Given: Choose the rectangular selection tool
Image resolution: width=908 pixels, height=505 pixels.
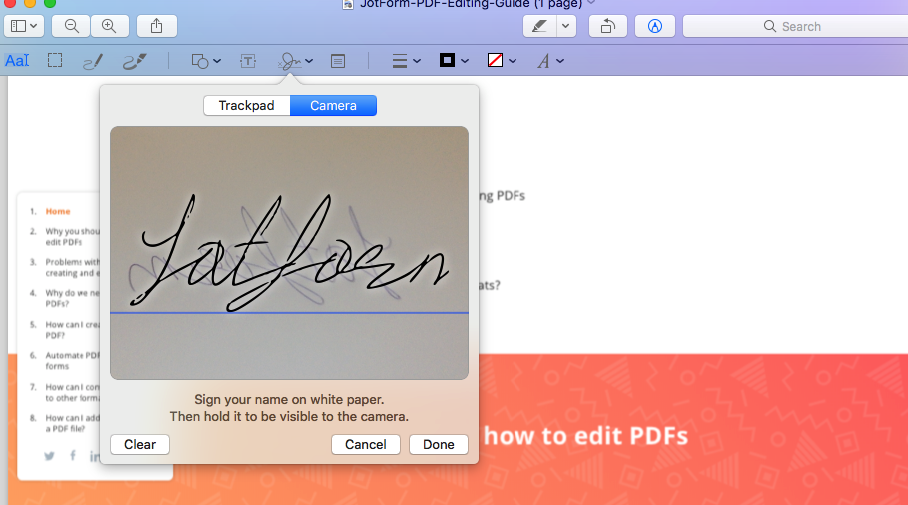Looking at the screenshot, I should 55,61.
